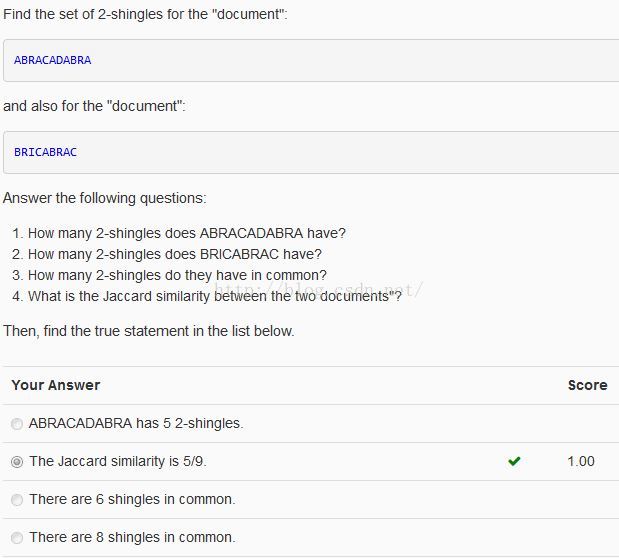
Task: Click the ABRACADABRA code text
Action: tap(53, 60)
